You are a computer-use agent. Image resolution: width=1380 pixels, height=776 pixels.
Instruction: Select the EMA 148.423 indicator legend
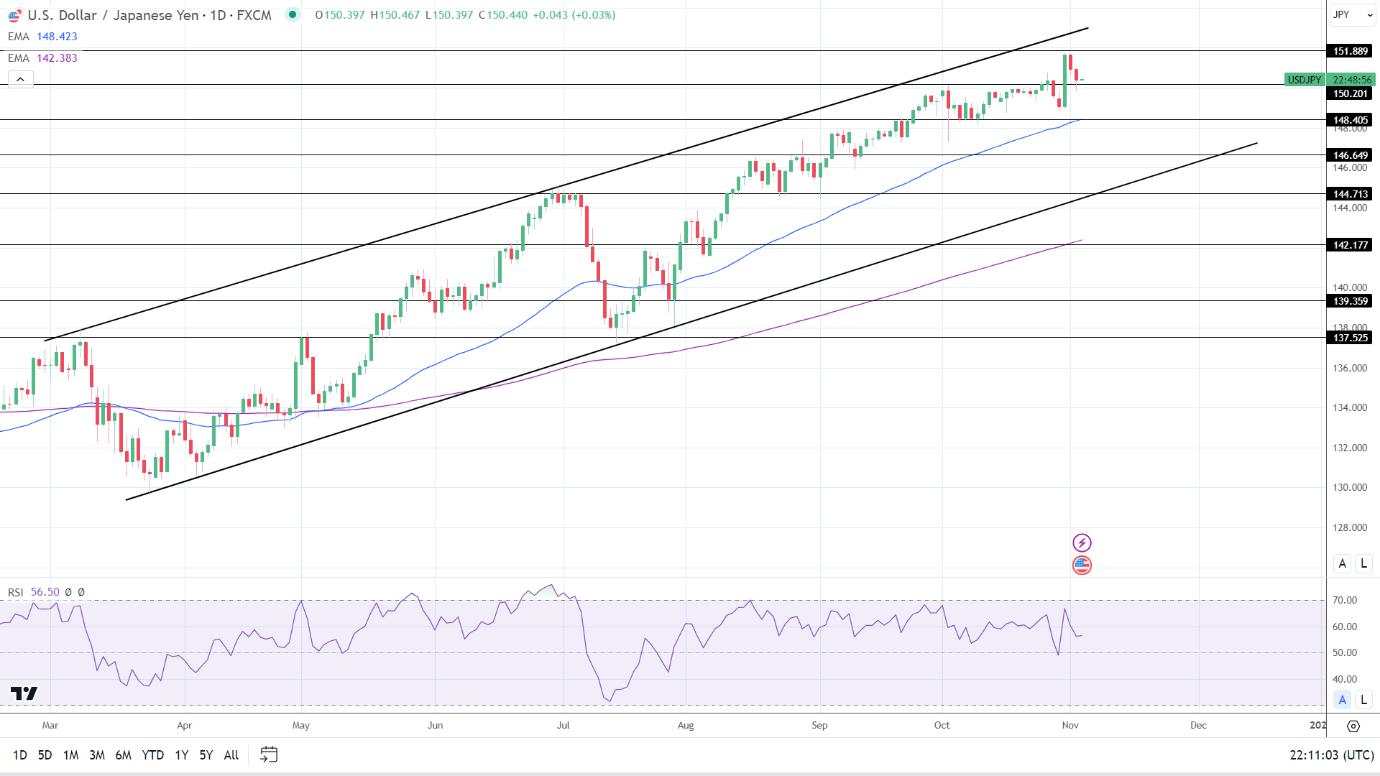42,36
